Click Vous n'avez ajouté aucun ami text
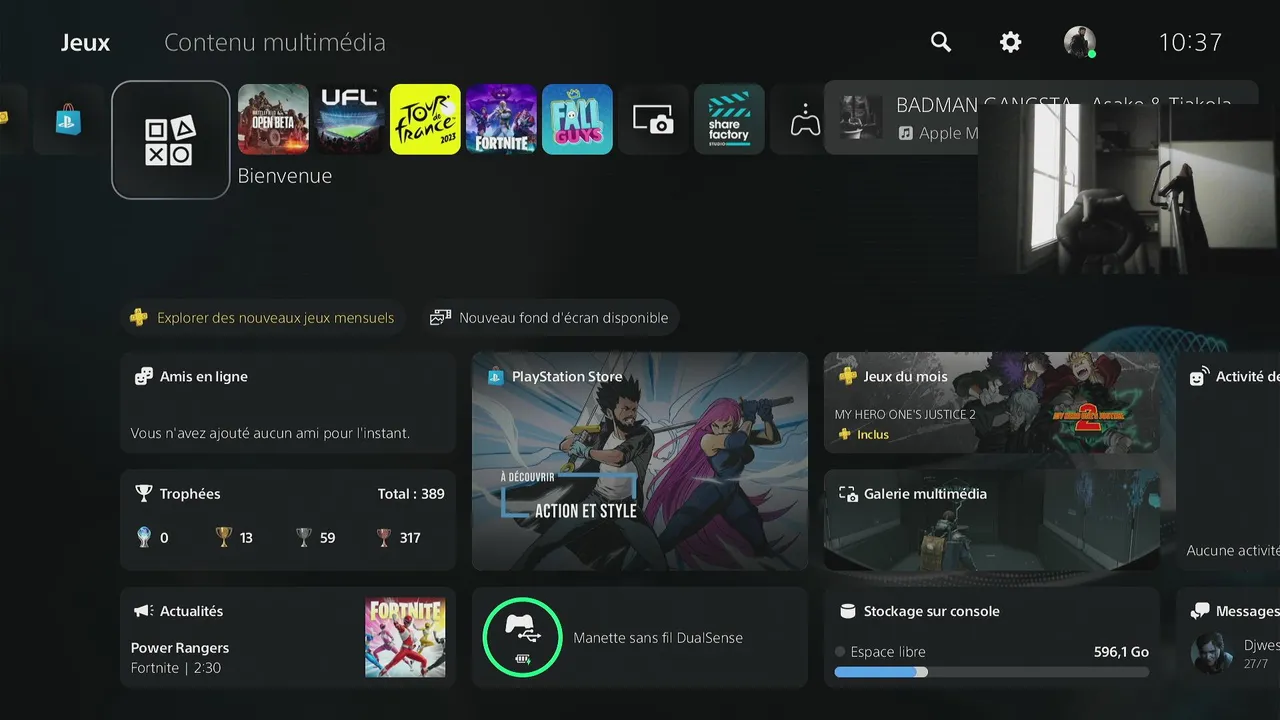 [x=270, y=434]
